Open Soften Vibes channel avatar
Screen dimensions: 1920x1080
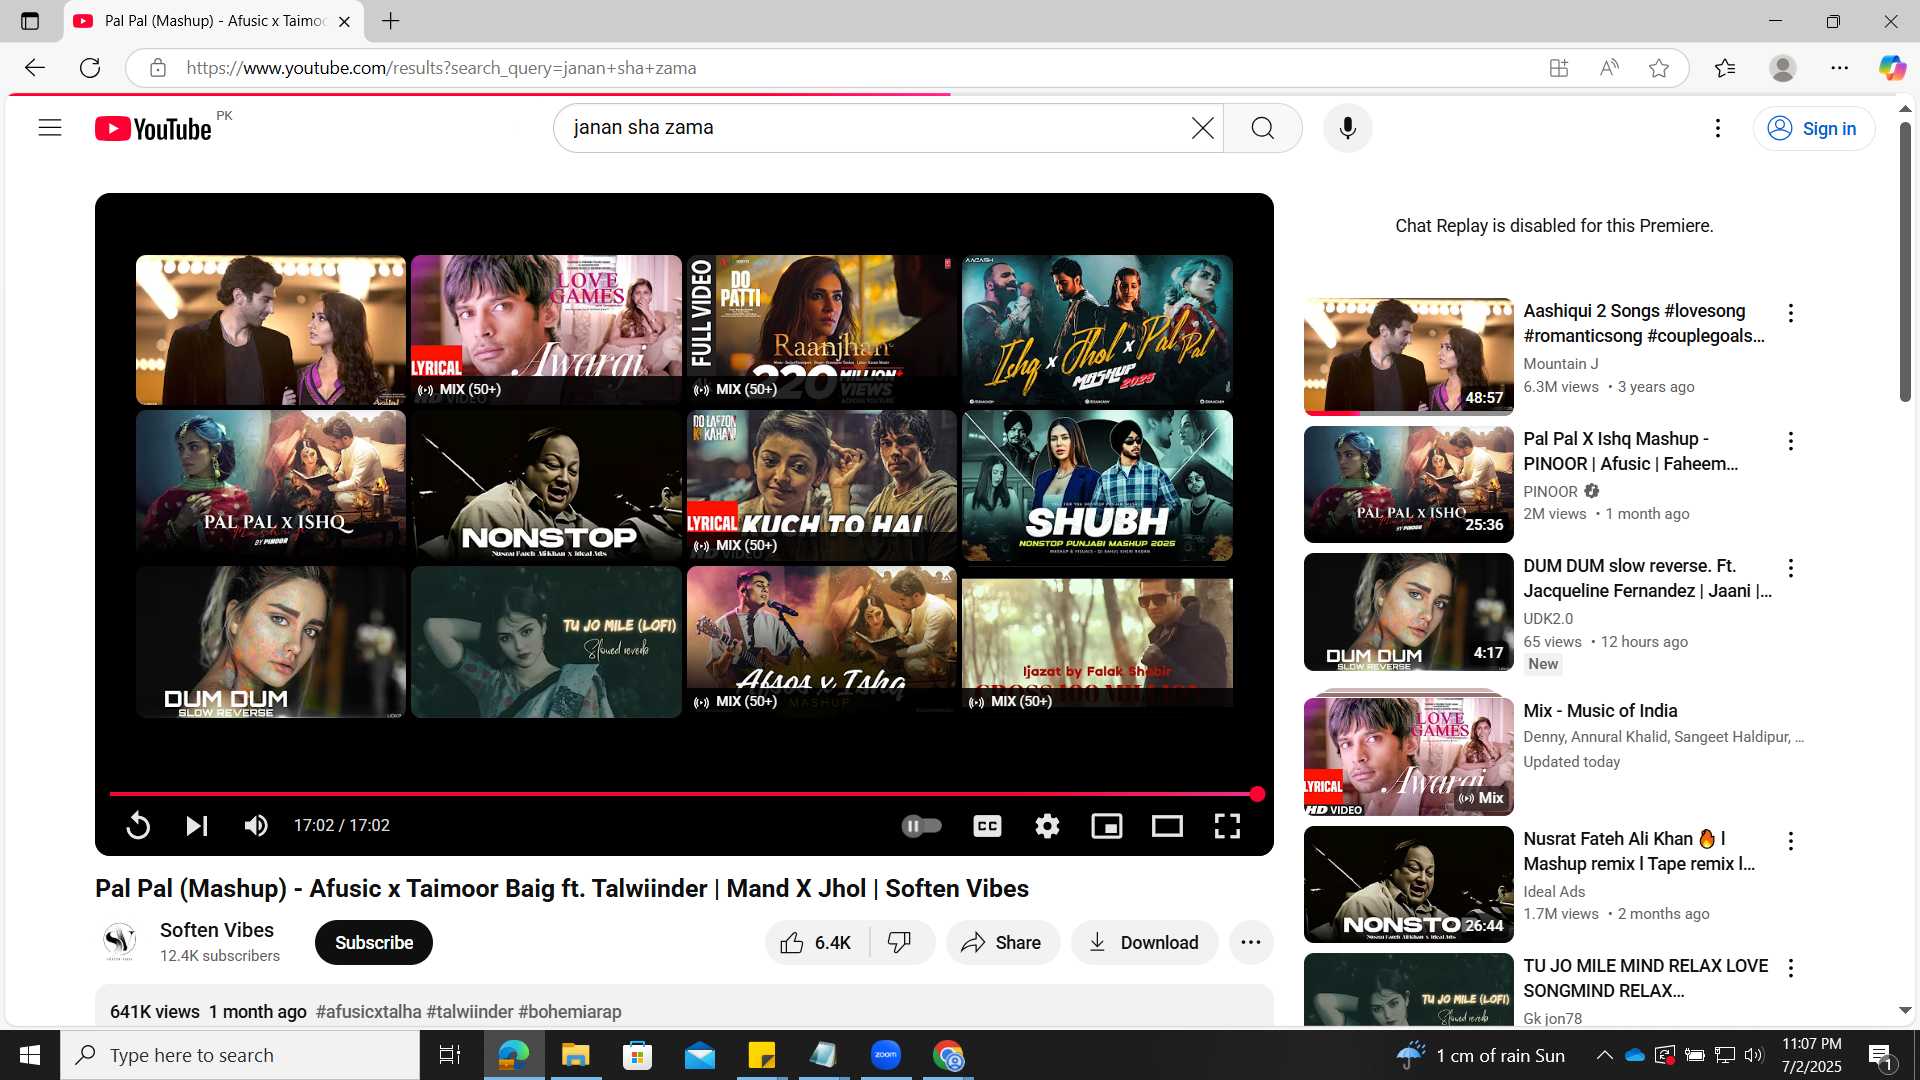pos(120,942)
